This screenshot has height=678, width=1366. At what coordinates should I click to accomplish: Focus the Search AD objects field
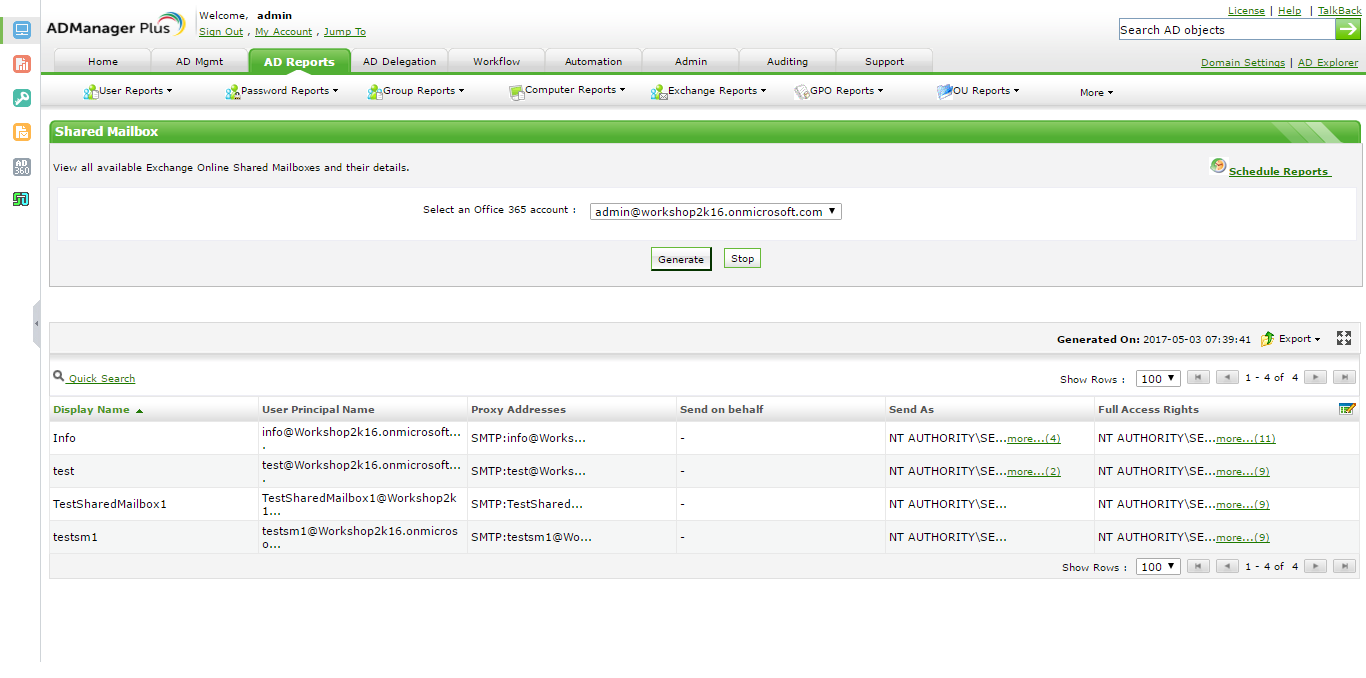coord(1227,30)
